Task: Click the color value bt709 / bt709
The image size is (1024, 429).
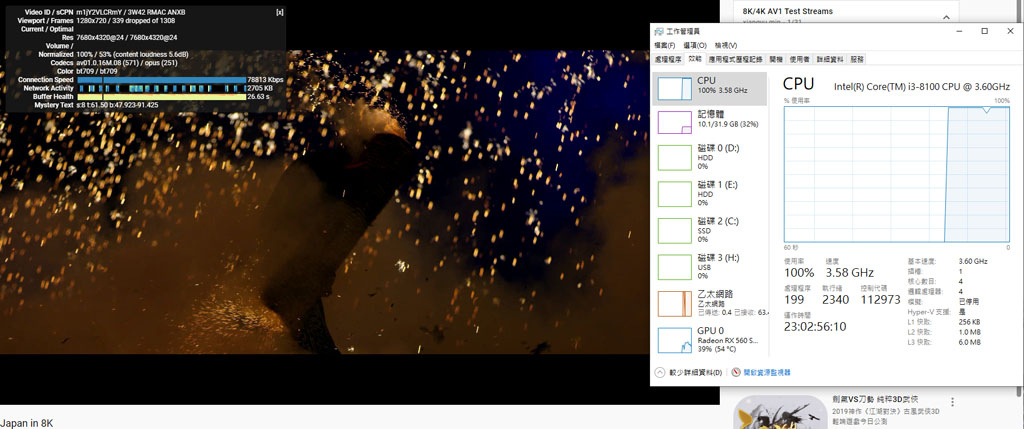Action: pyautogui.click(x=95, y=71)
